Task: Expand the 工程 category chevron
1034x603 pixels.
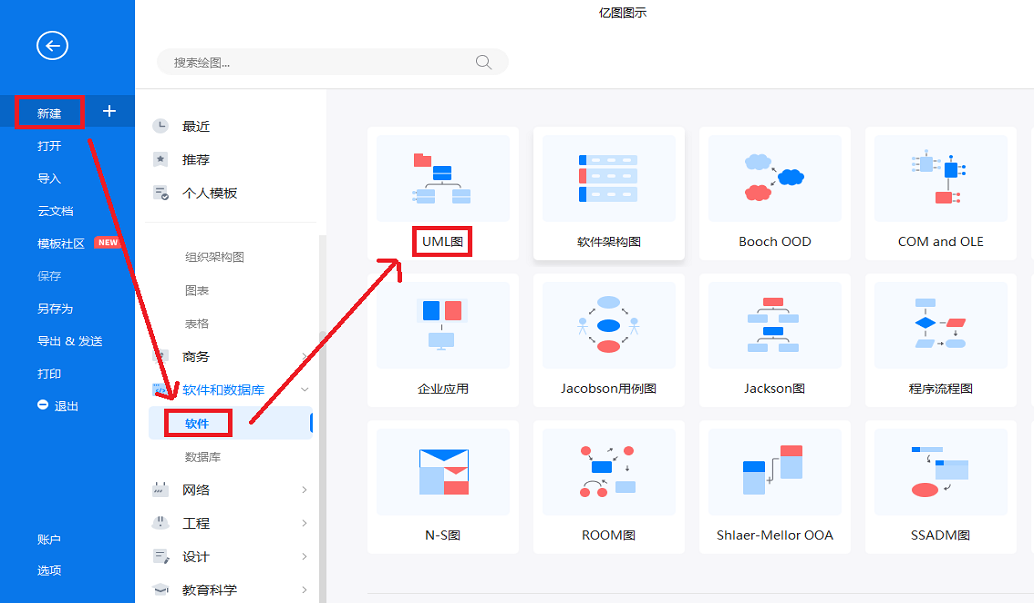Action: click(x=304, y=523)
